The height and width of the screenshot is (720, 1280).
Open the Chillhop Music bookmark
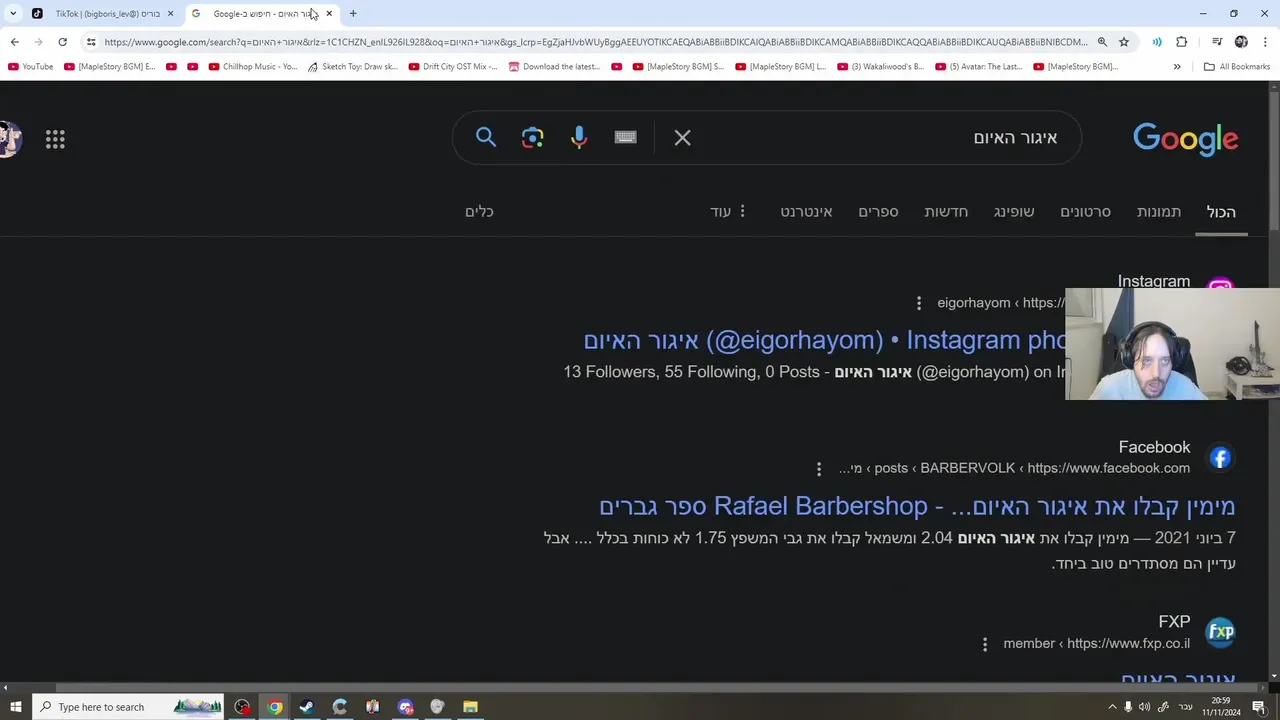(253, 67)
